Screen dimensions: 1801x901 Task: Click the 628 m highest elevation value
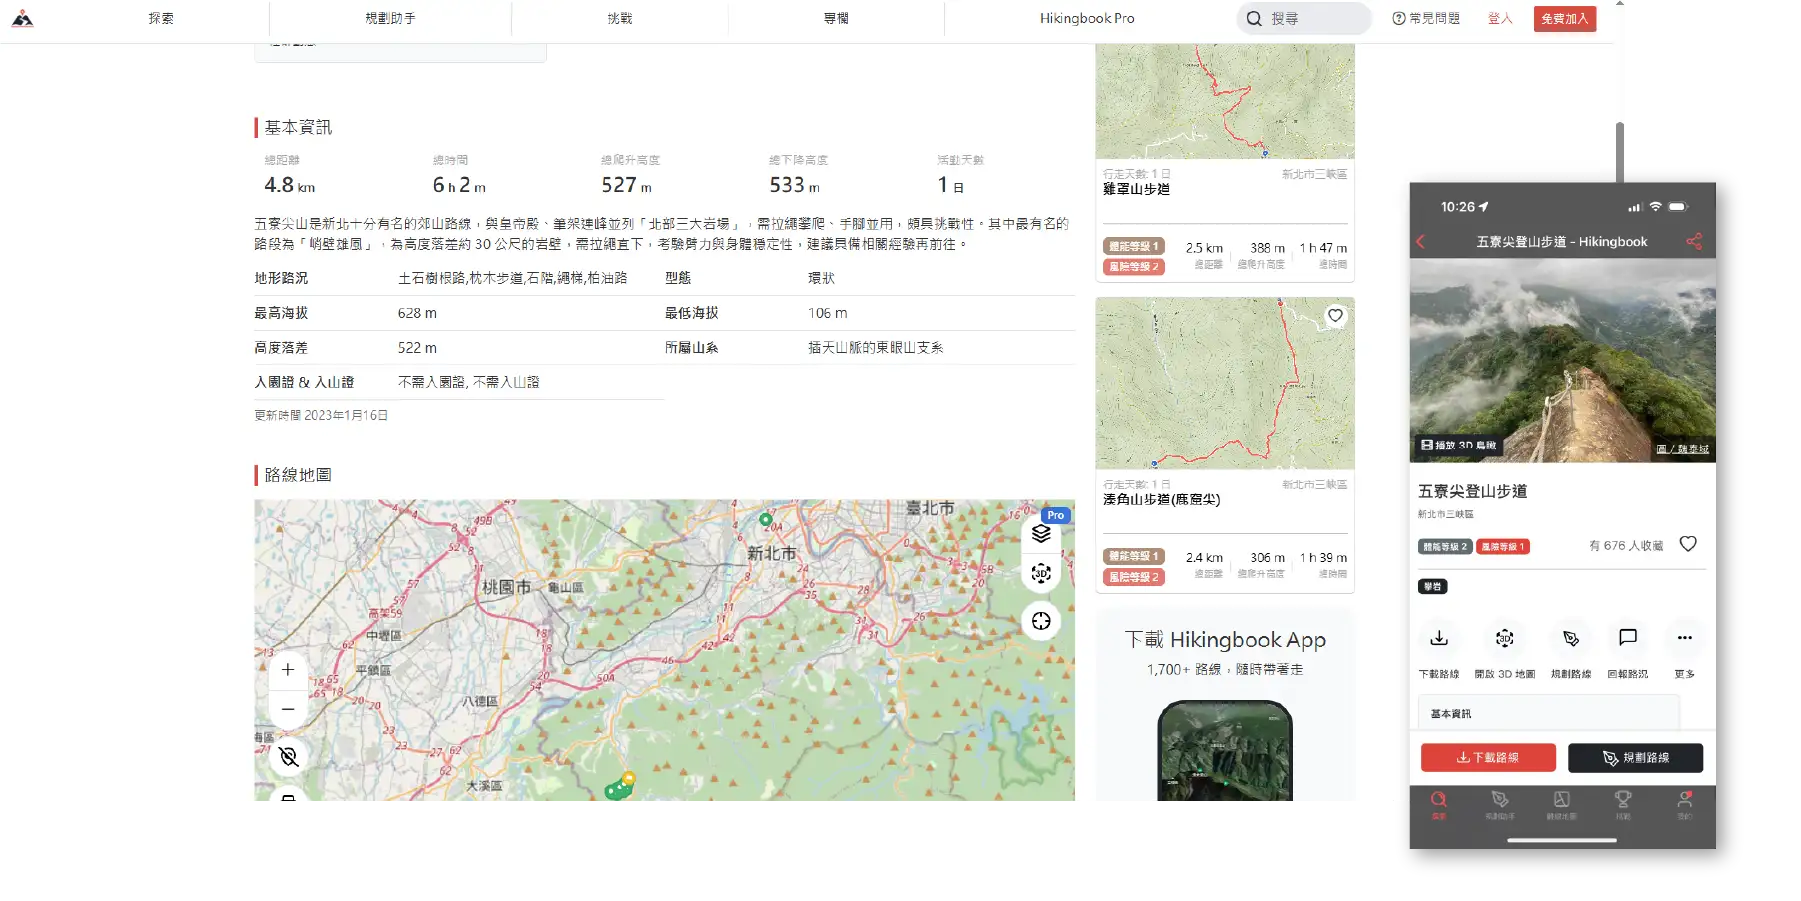[x=417, y=313]
